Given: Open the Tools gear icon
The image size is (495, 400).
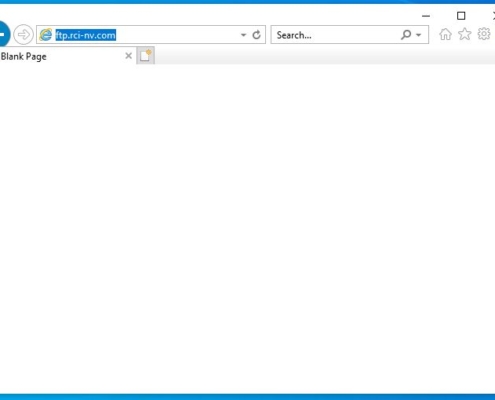Looking at the screenshot, I should 484,34.
